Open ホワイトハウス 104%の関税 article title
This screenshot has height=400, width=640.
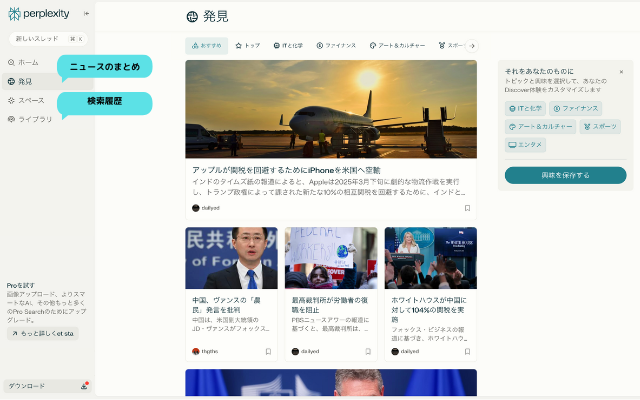(x=429, y=310)
